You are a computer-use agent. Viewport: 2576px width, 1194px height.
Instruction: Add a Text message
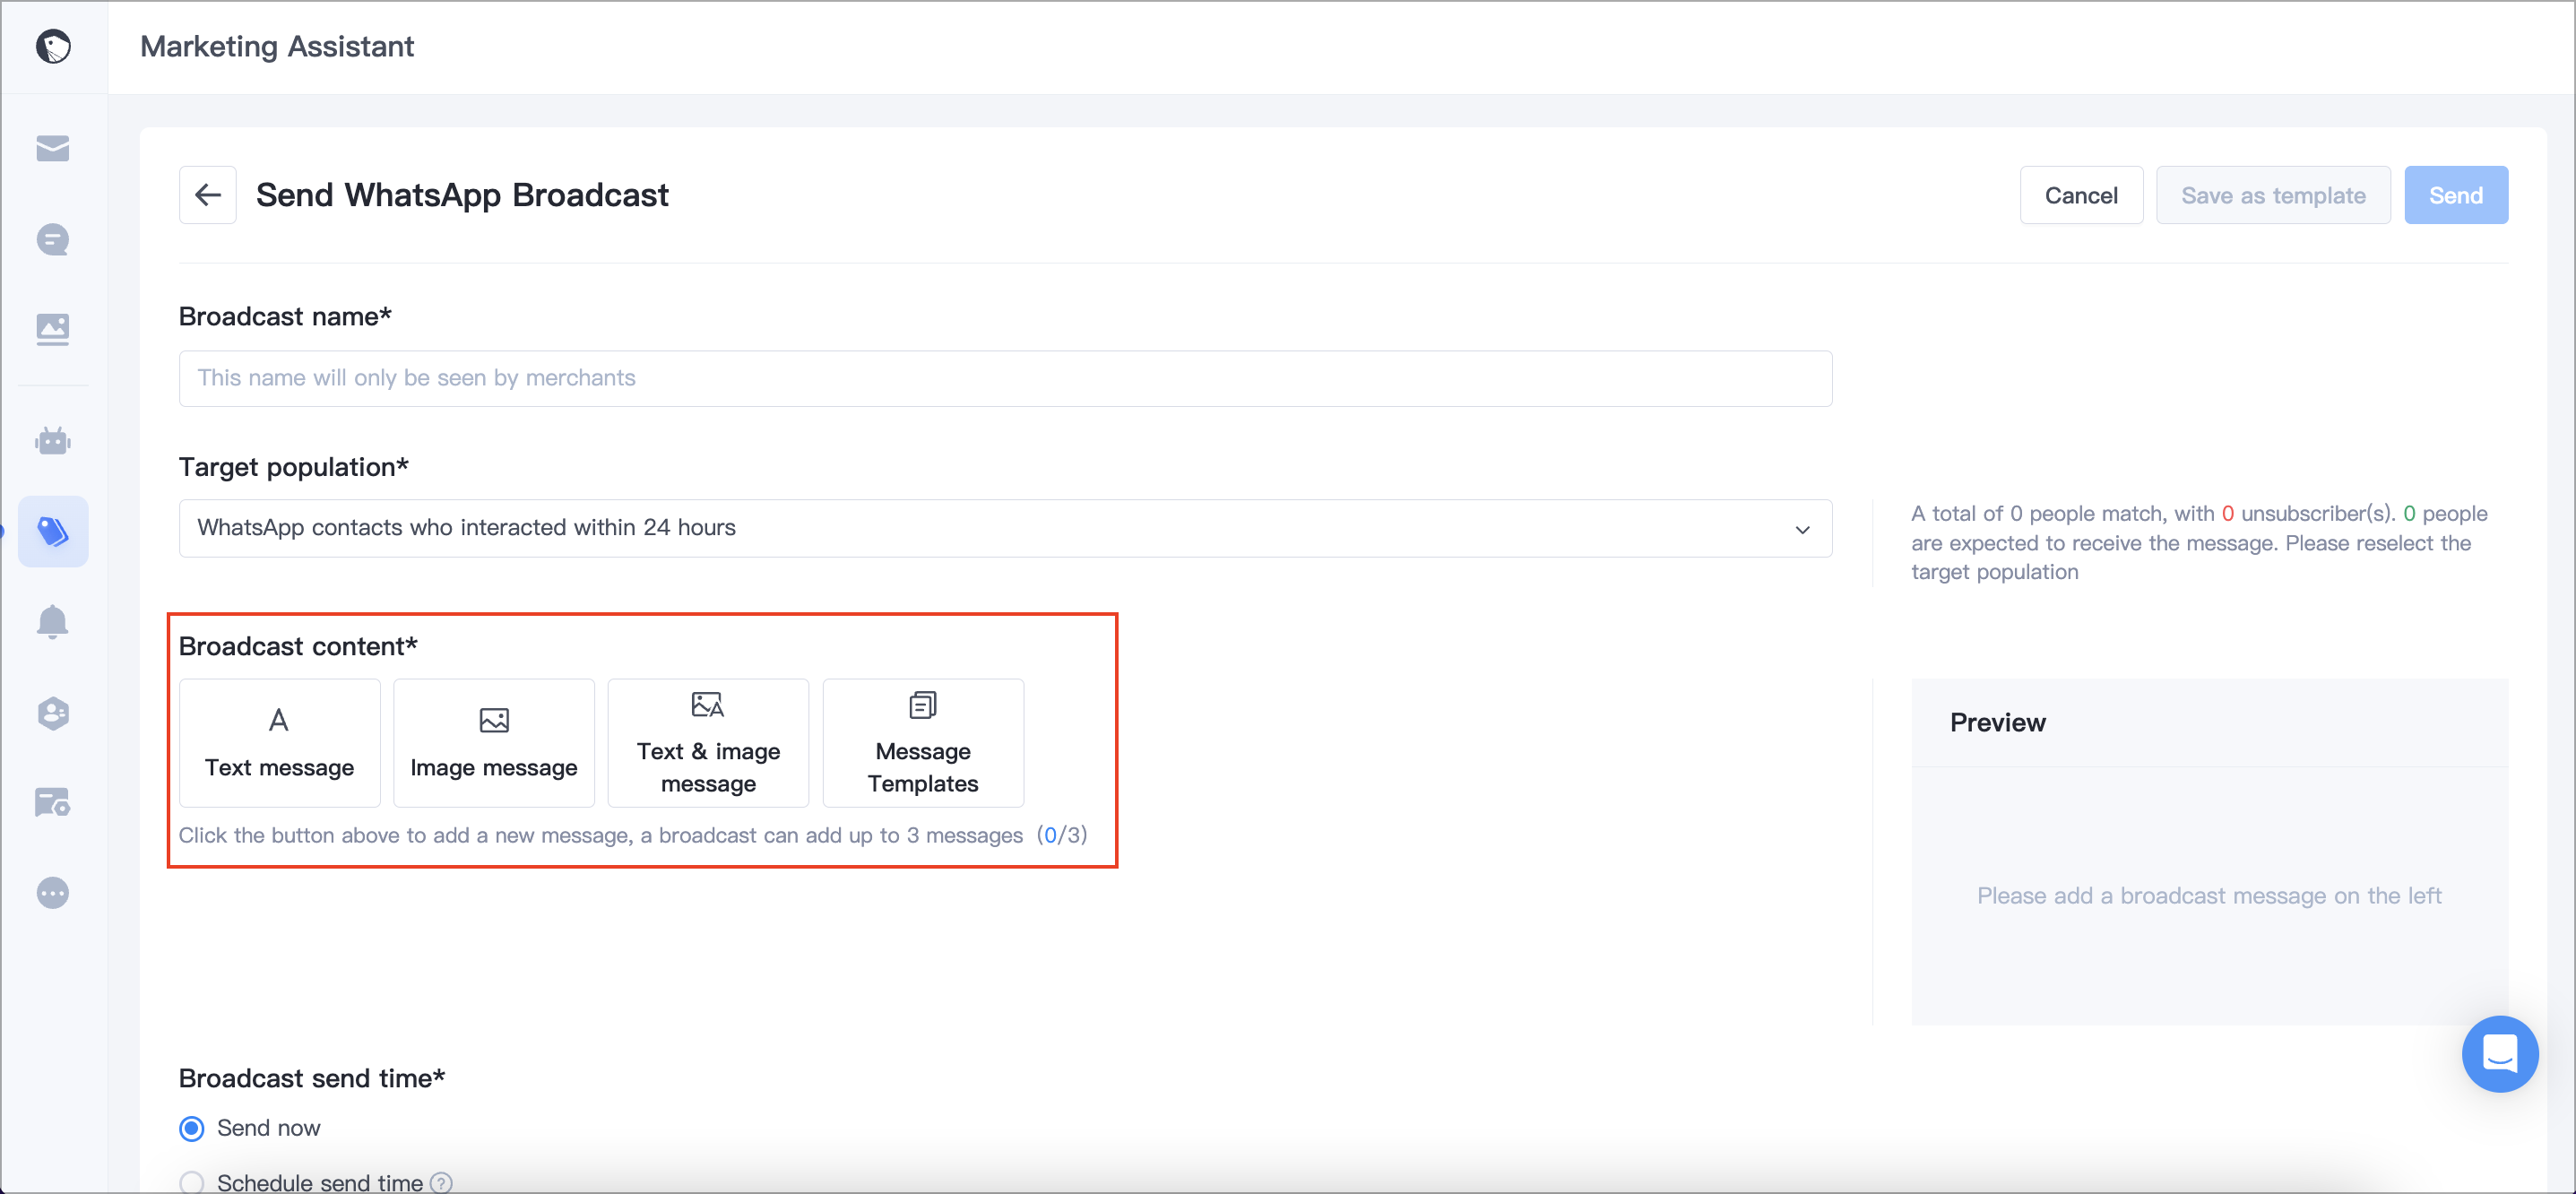[280, 743]
